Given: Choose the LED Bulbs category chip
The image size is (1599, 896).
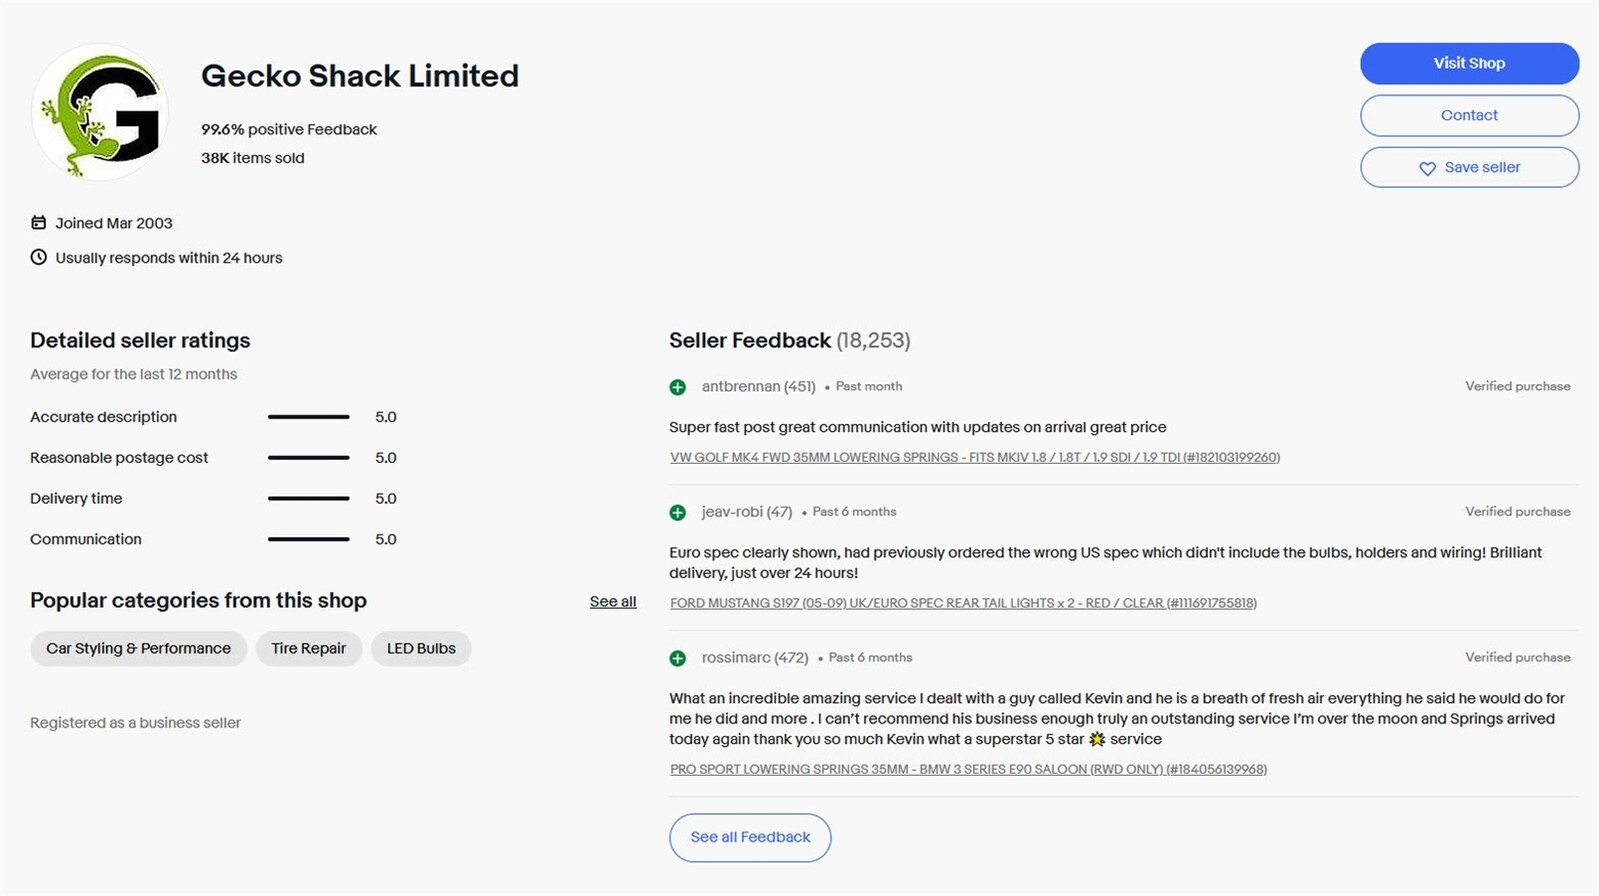Looking at the screenshot, I should 421,648.
